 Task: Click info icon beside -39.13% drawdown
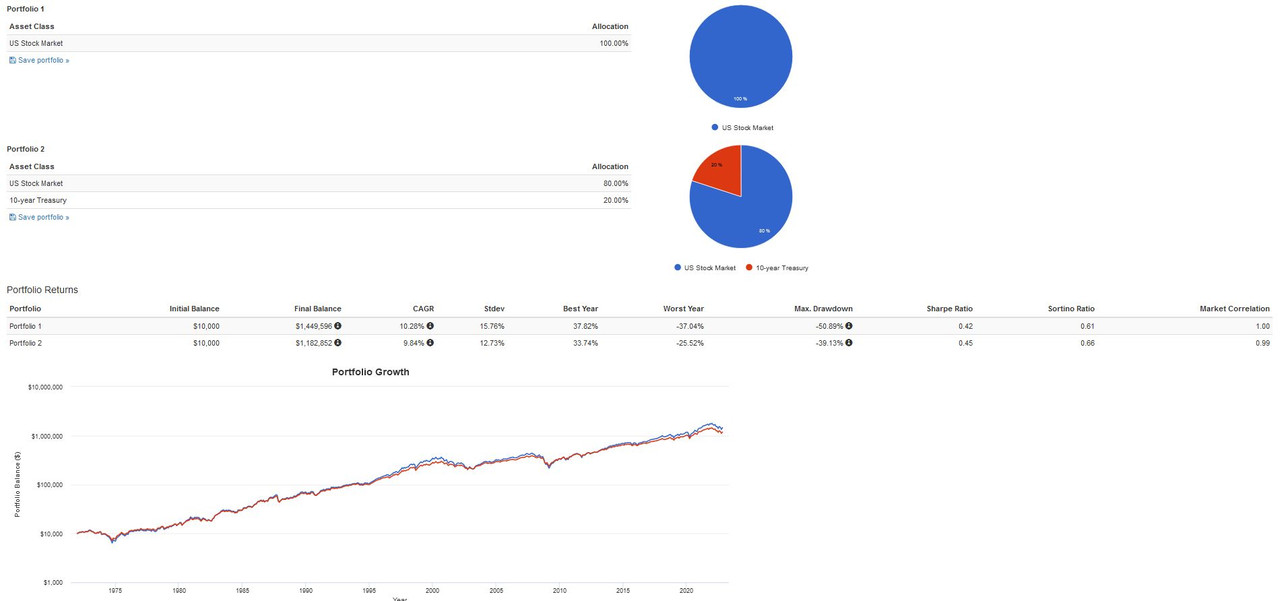[849, 343]
